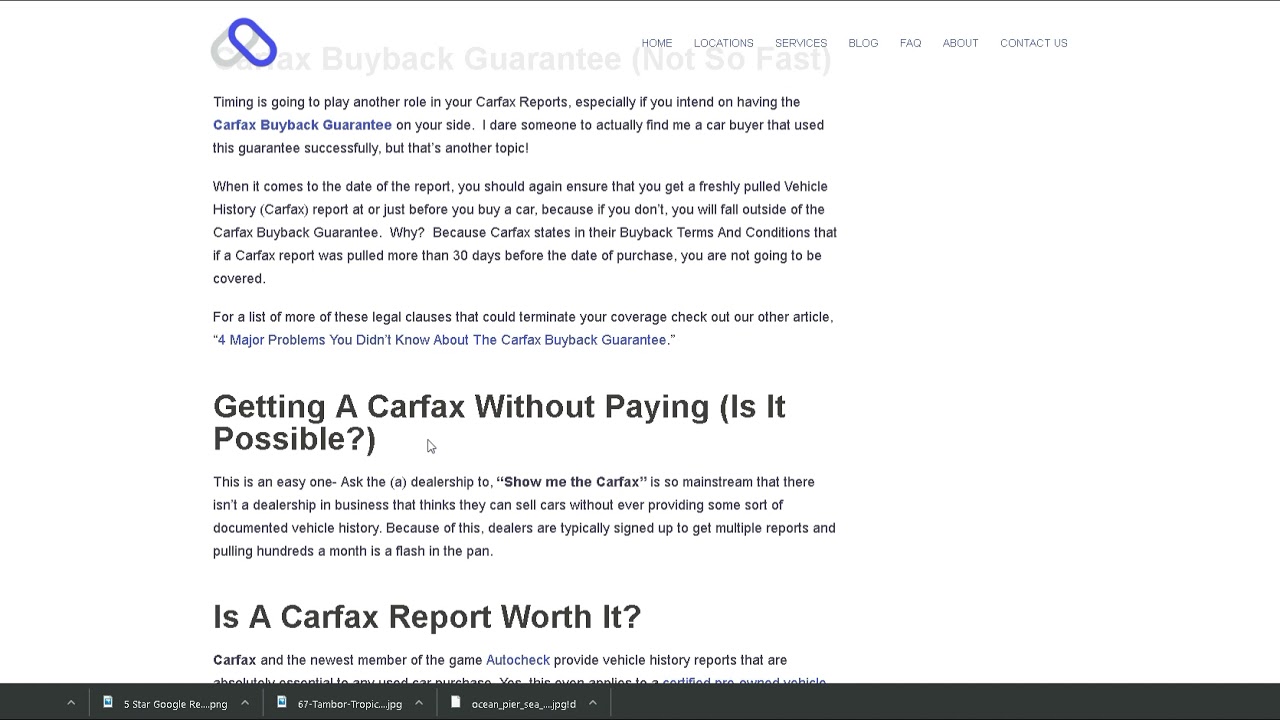Click the bold 'Carfax' word in last paragraph

[234, 660]
